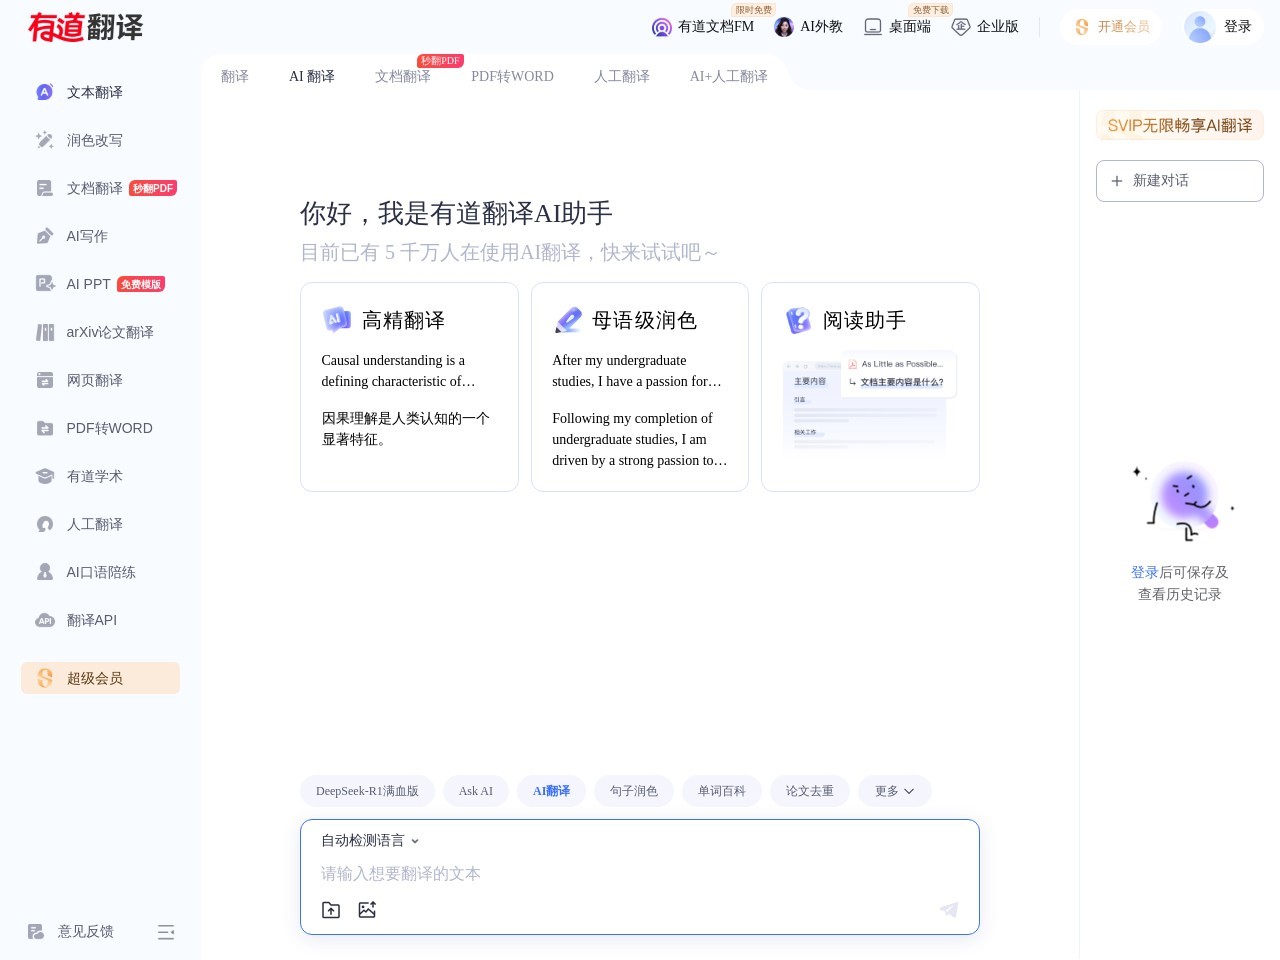Click the 秒翻PDF badge in sidebar
This screenshot has height=960, width=1280.
[153, 188]
